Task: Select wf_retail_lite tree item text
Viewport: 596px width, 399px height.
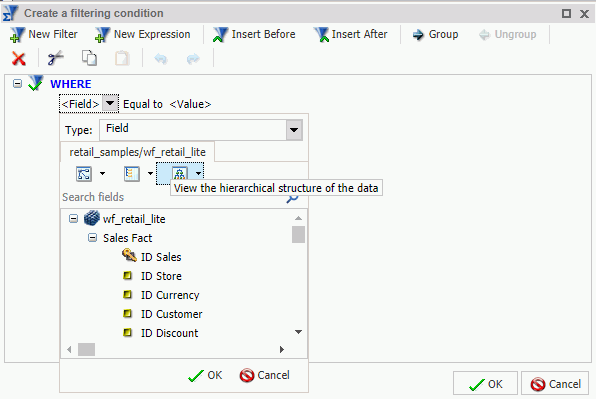Action: tap(134, 219)
